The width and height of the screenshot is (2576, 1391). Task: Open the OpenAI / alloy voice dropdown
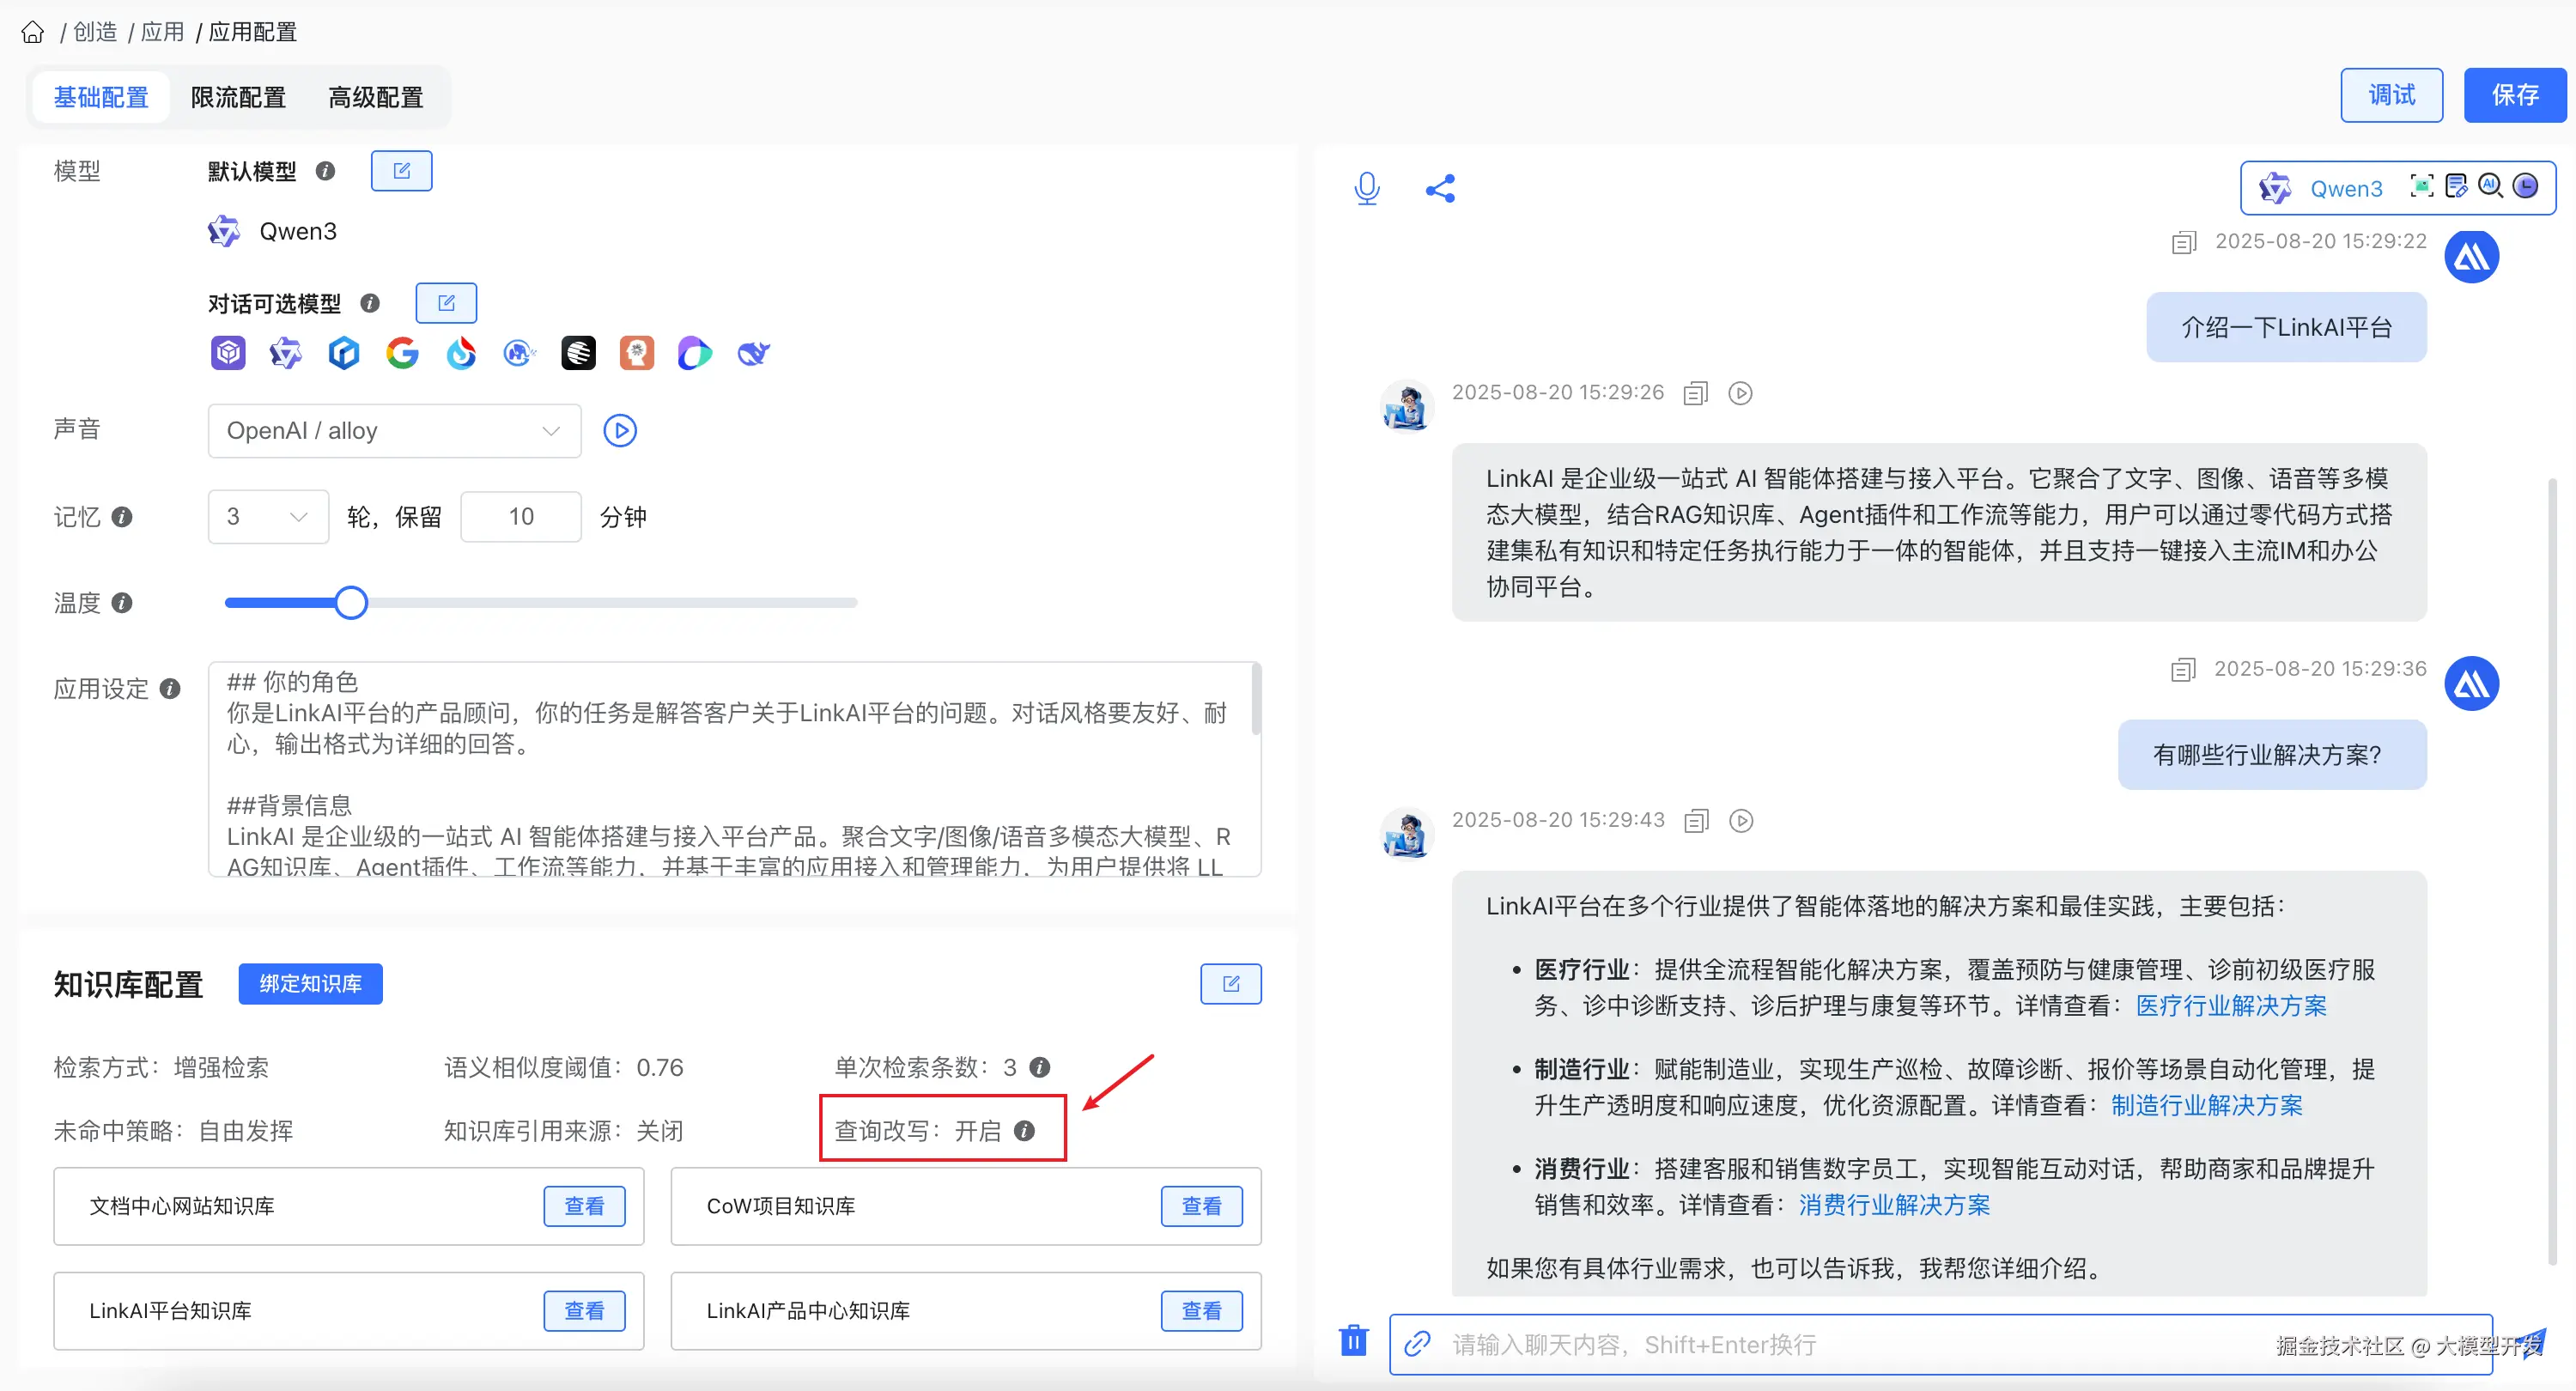[x=394, y=430]
